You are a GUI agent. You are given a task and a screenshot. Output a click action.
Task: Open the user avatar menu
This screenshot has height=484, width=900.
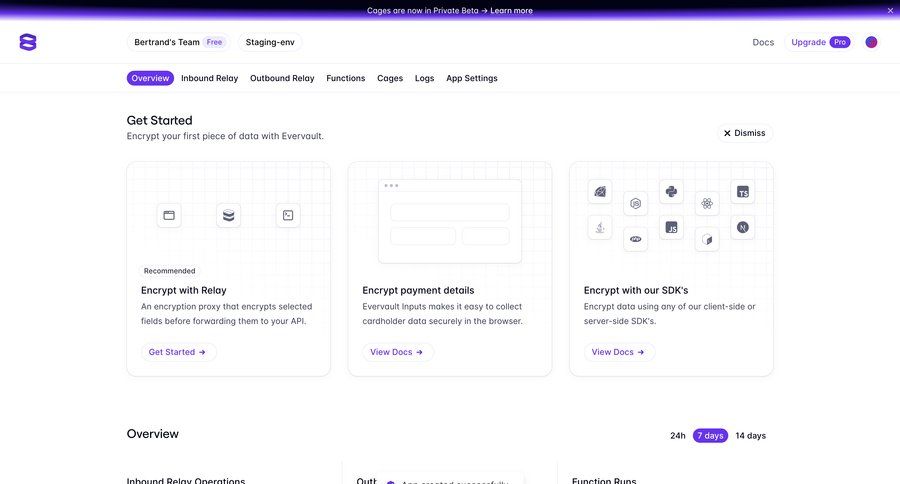pos(871,42)
